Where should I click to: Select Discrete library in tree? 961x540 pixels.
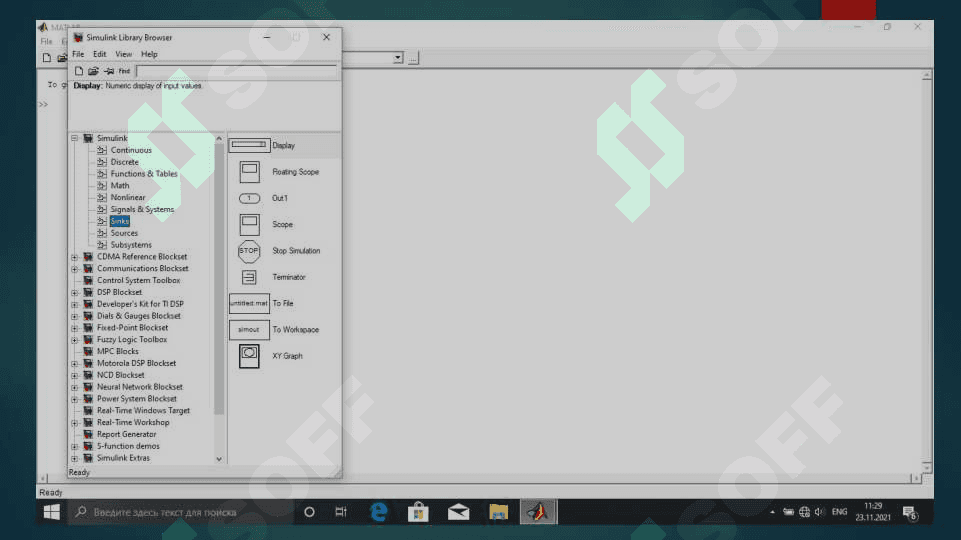point(124,162)
